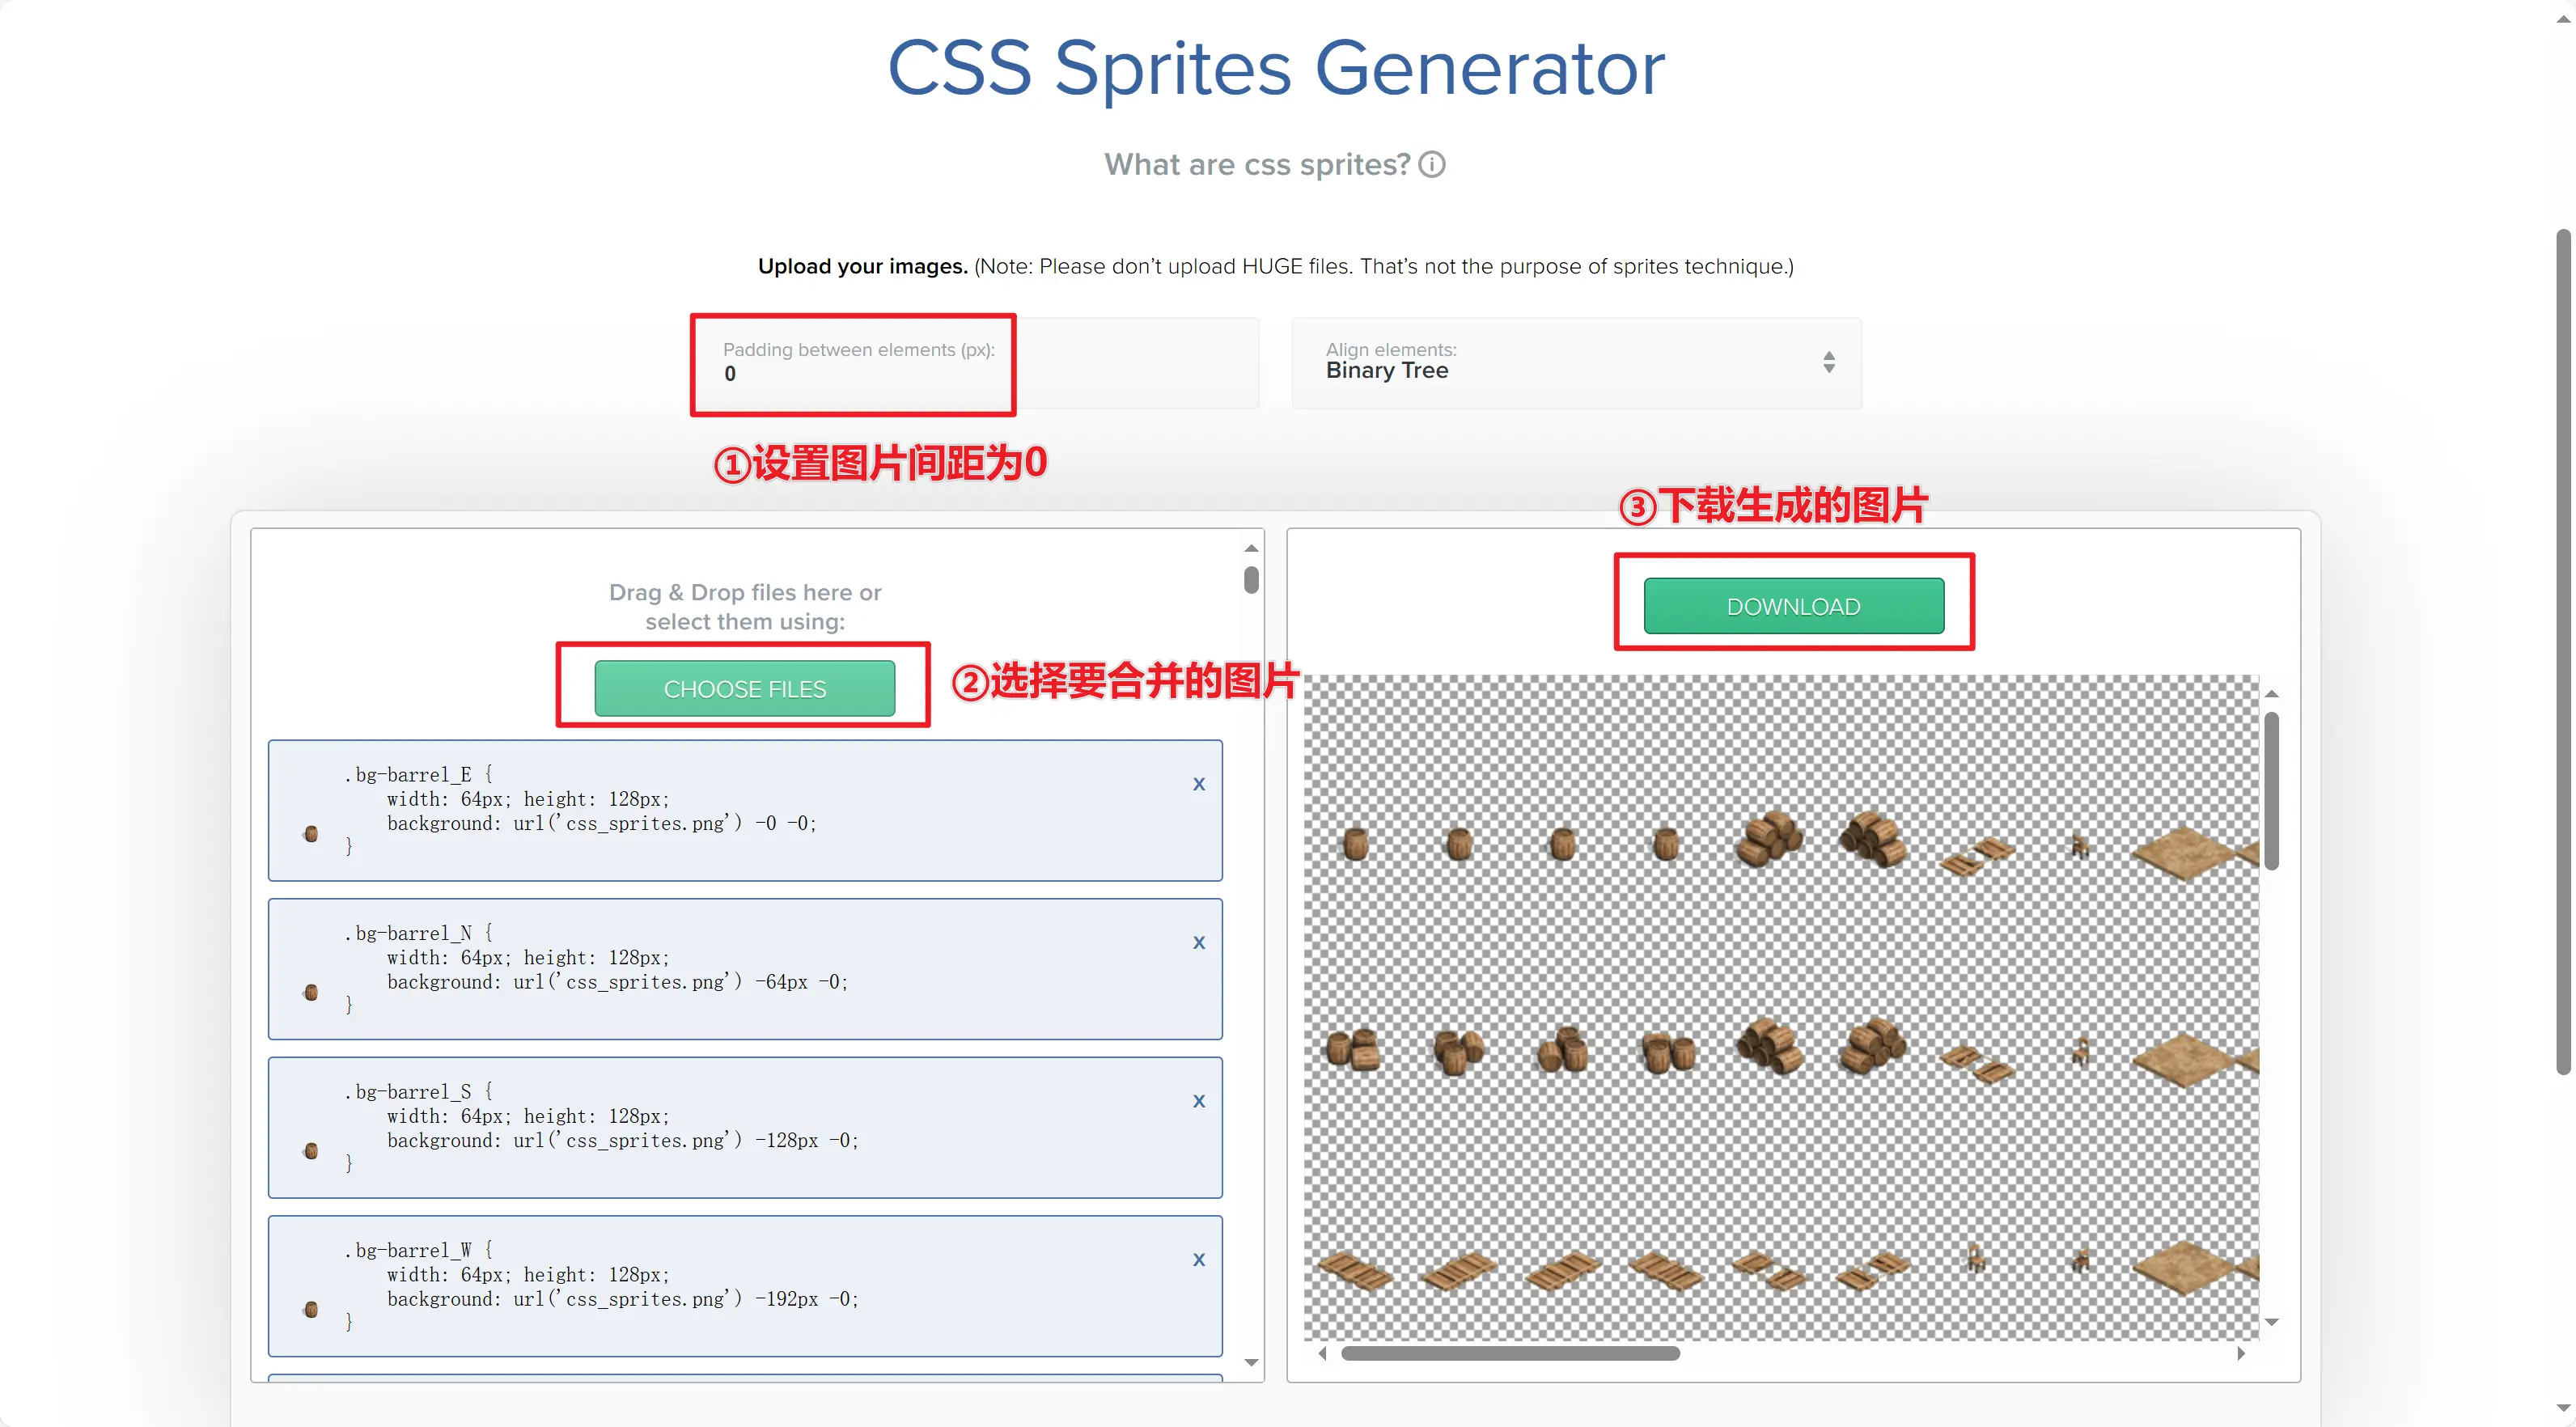
Task: Remove the .bg-barrel_N sprite entry
Action: (1198, 943)
